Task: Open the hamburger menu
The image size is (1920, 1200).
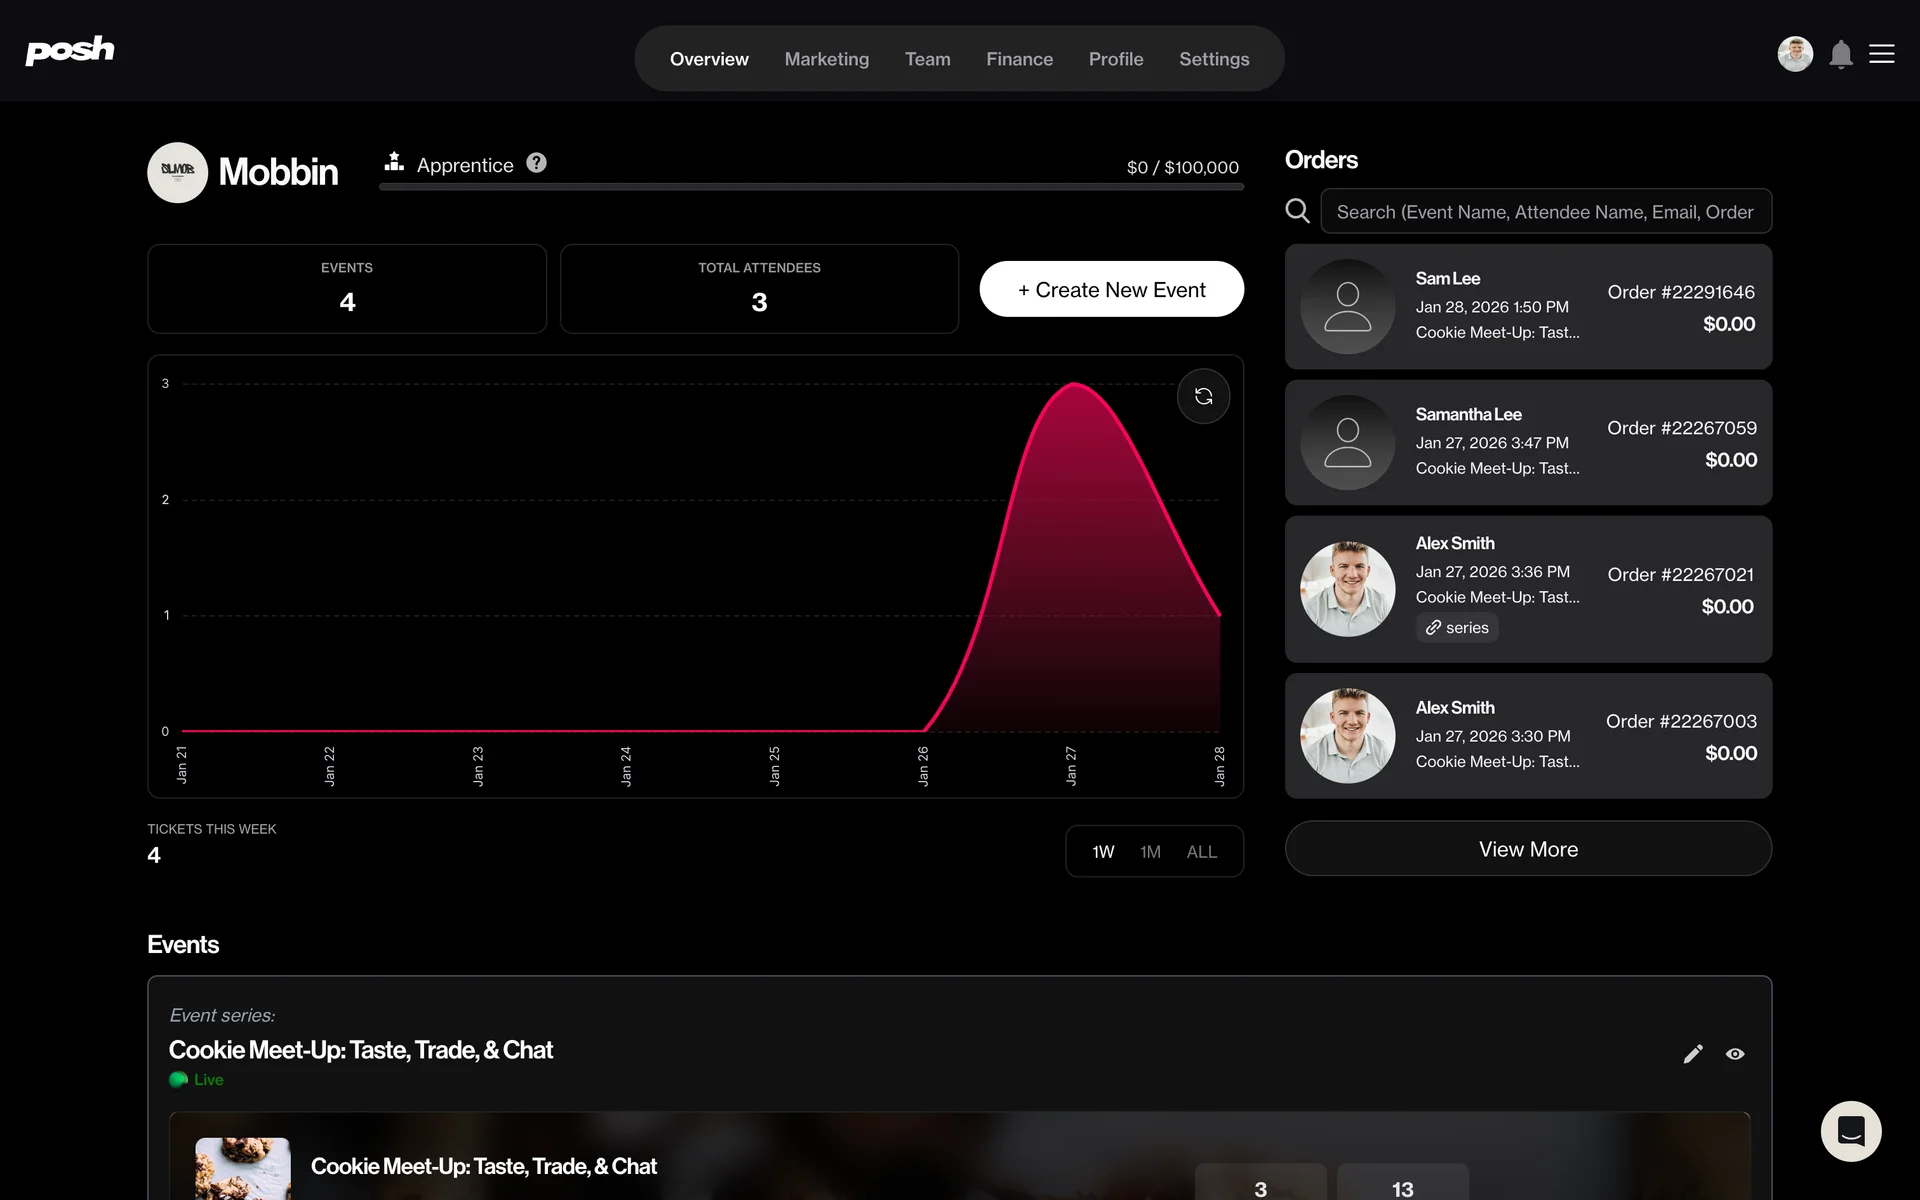Action: click(x=1882, y=54)
